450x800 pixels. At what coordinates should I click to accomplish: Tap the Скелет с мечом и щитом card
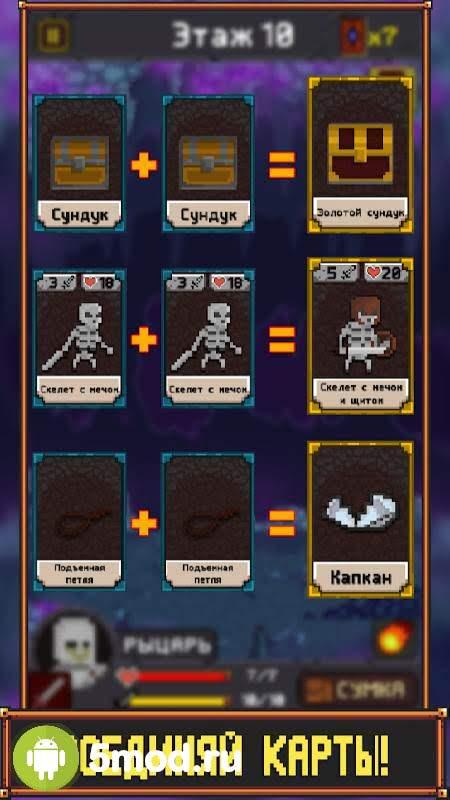360,335
